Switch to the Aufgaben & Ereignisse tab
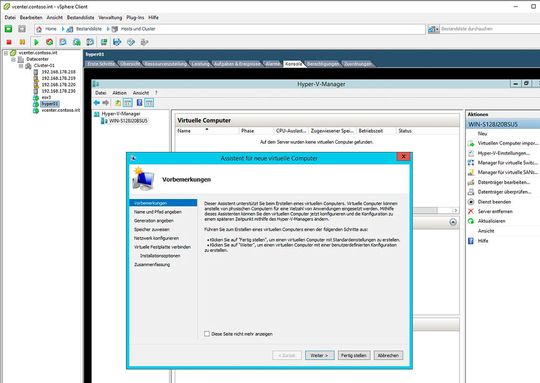Screen dimensions: 540x383 [237, 64]
